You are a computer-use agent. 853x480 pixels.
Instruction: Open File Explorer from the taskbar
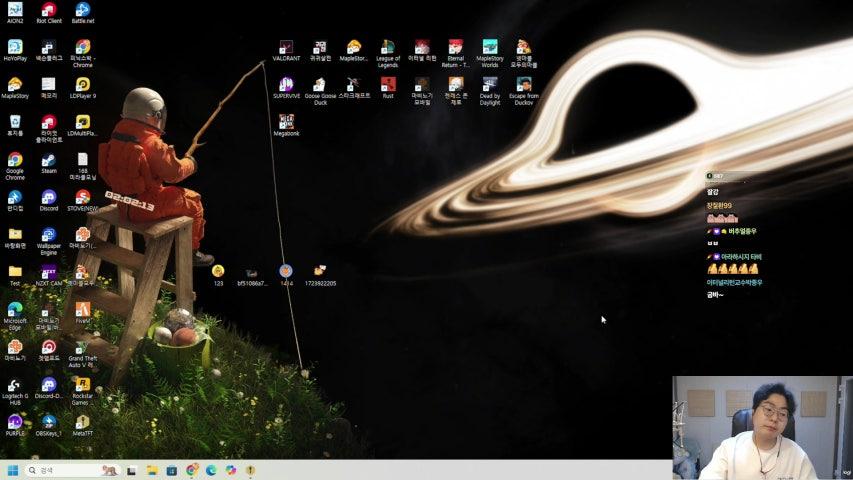tap(152, 470)
